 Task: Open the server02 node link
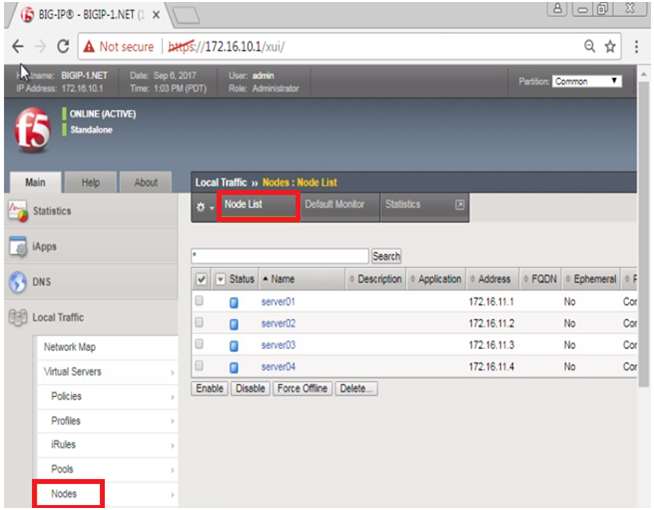point(278,324)
